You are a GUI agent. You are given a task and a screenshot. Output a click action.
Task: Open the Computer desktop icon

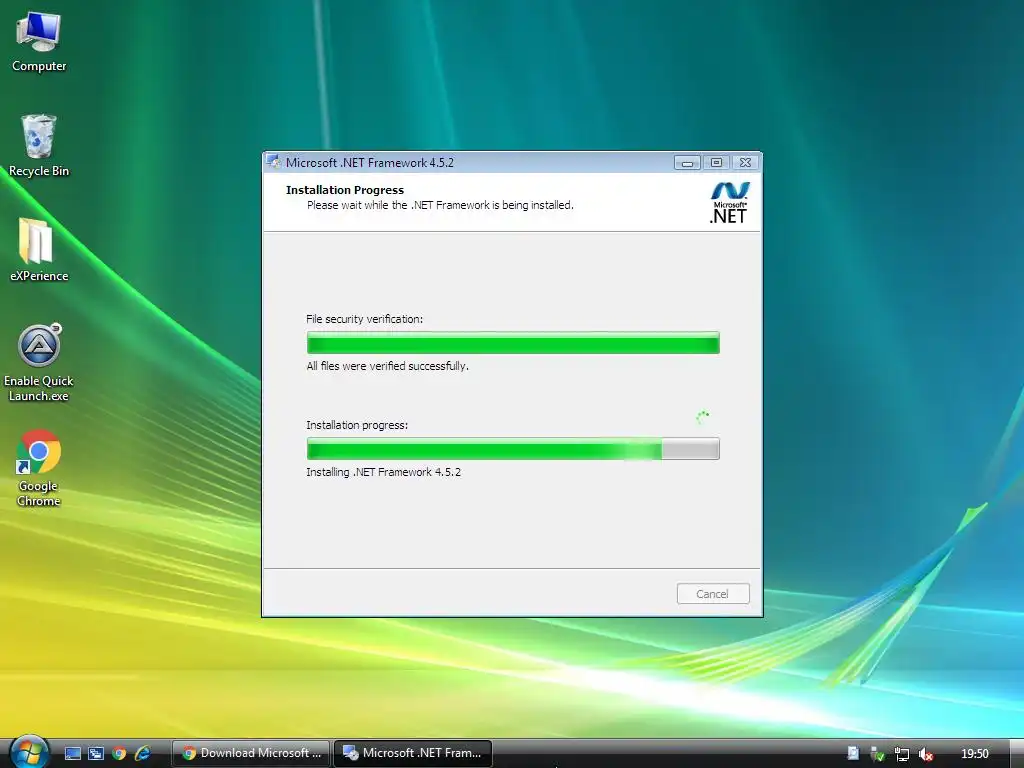39,42
